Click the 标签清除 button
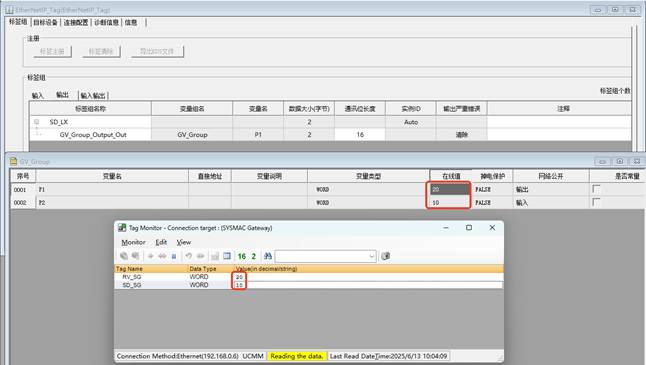The height and width of the screenshot is (365, 646). tap(101, 51)
